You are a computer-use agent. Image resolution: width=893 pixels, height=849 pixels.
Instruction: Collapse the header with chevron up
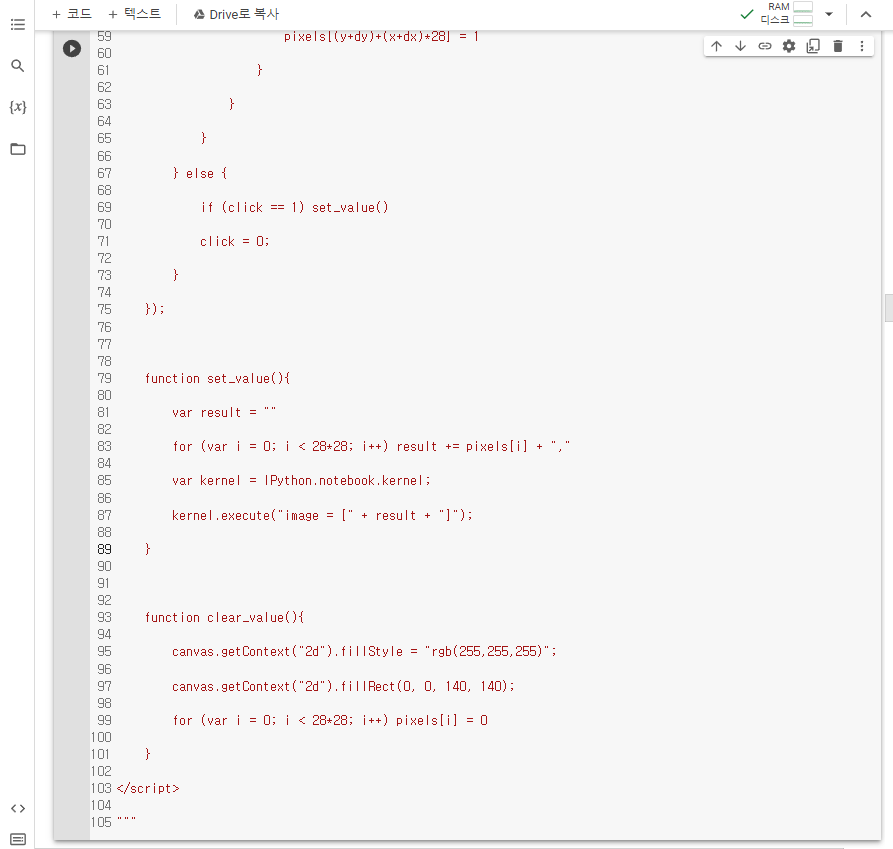pyautogui.click(x=866, y=14)
